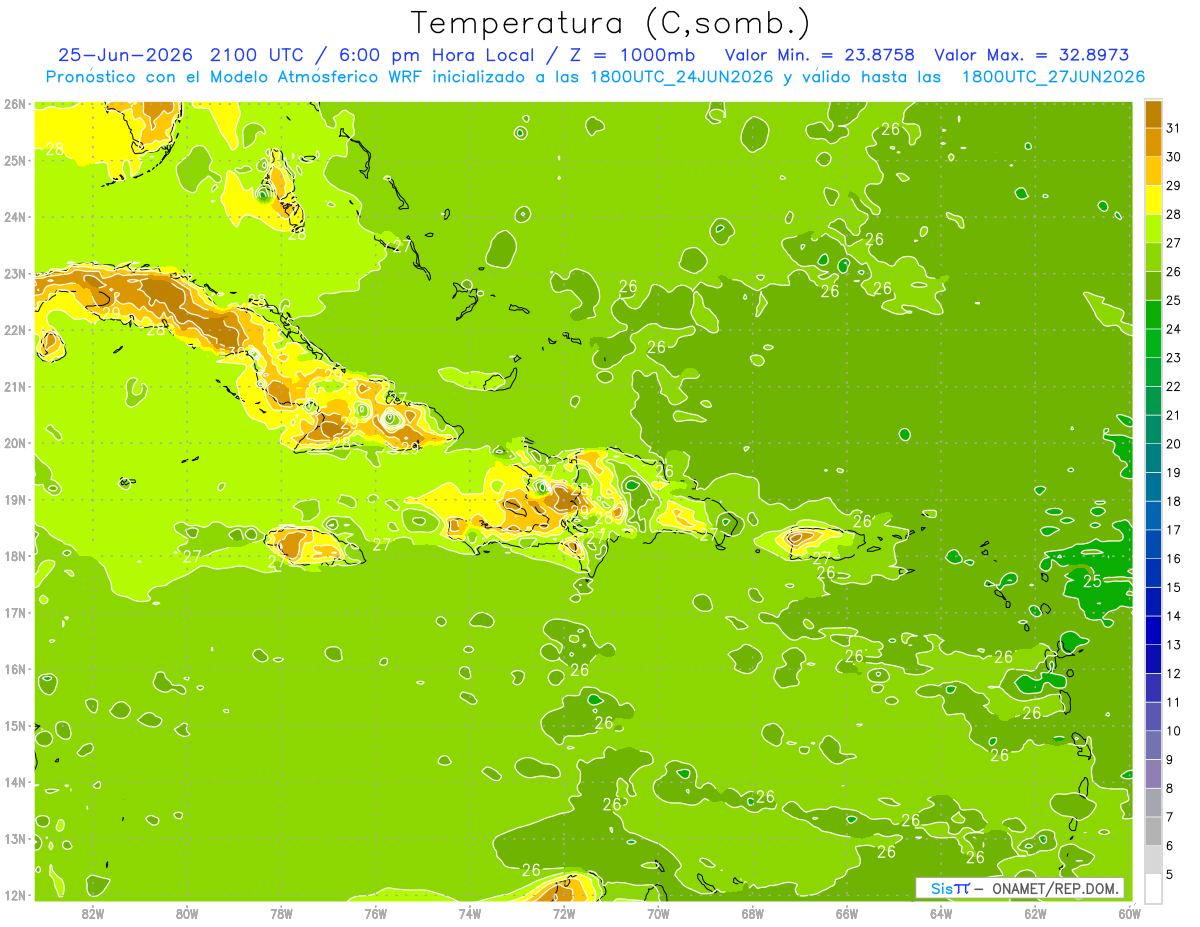Pick the gray legend swatch between 6 and 7

click(x=1153, y=831)
